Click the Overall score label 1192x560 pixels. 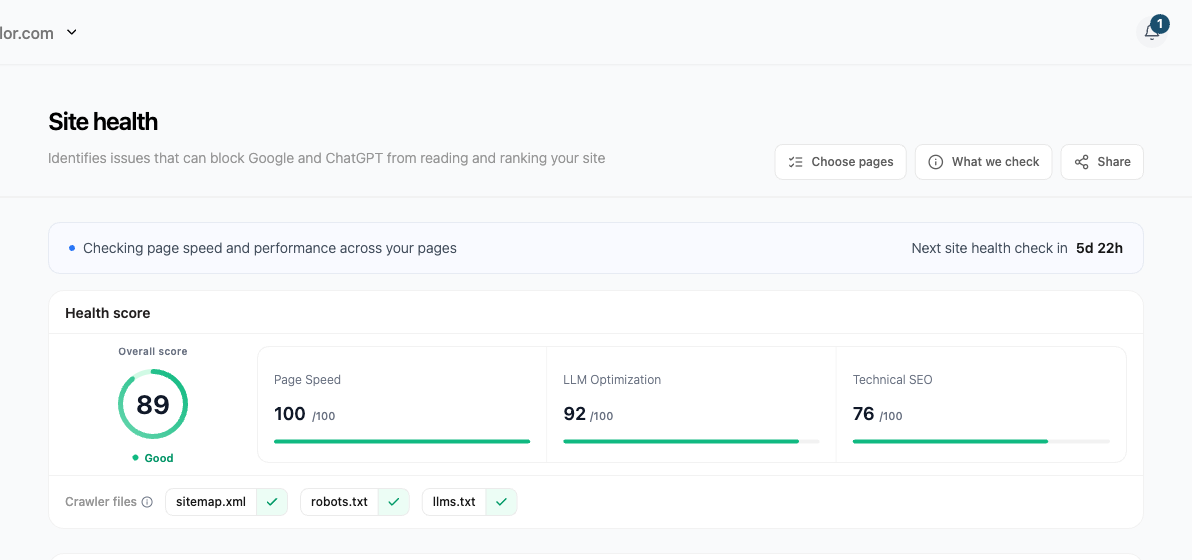(x=153, y=352)
